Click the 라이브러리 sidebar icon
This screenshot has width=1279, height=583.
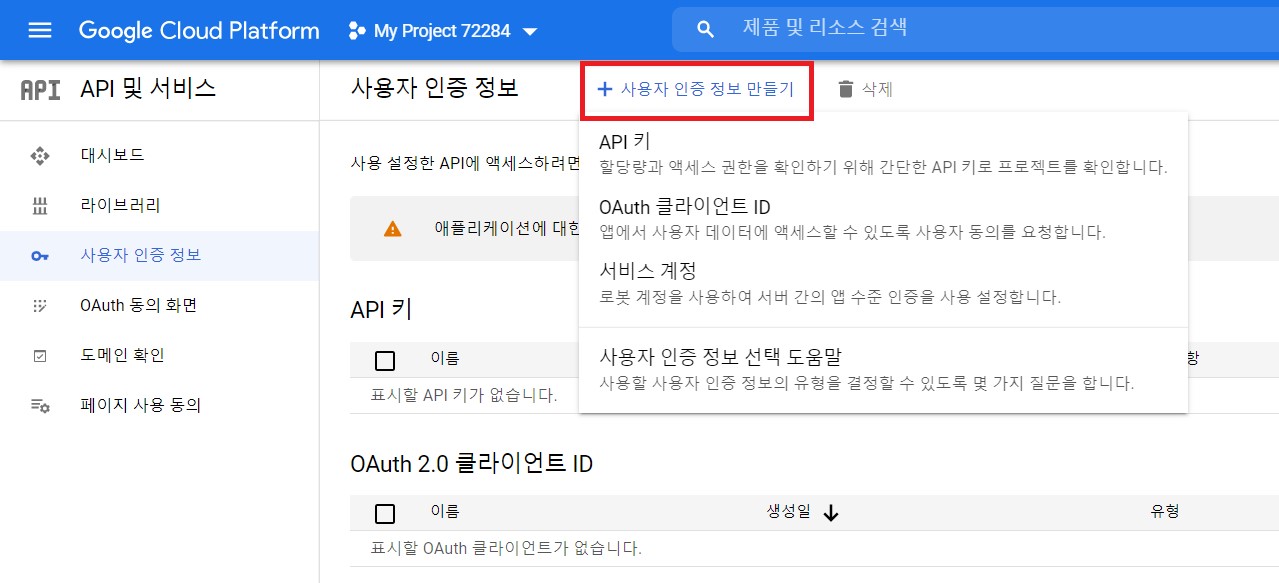[x=40, y=206]
